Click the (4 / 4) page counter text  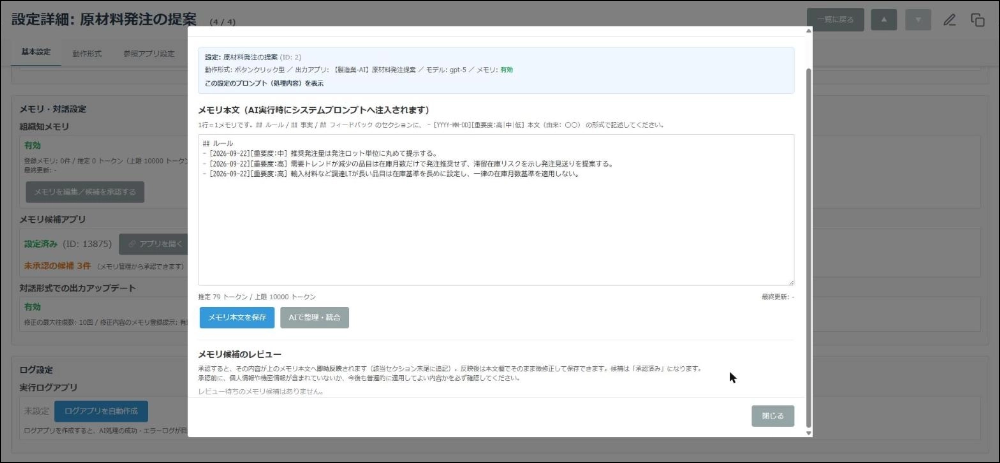click(223, 22)
